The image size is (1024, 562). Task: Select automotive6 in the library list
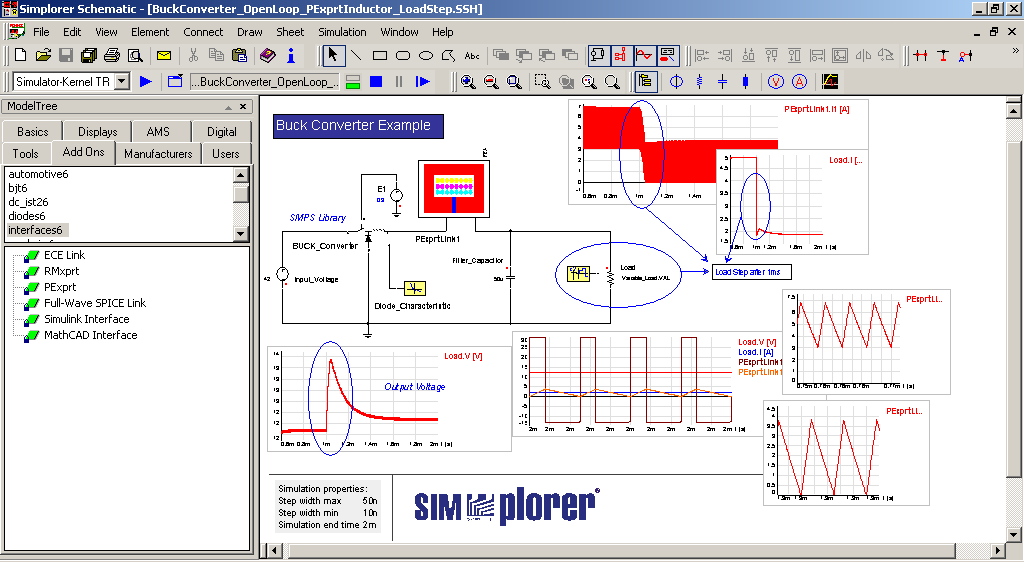[x=39, y=174]
